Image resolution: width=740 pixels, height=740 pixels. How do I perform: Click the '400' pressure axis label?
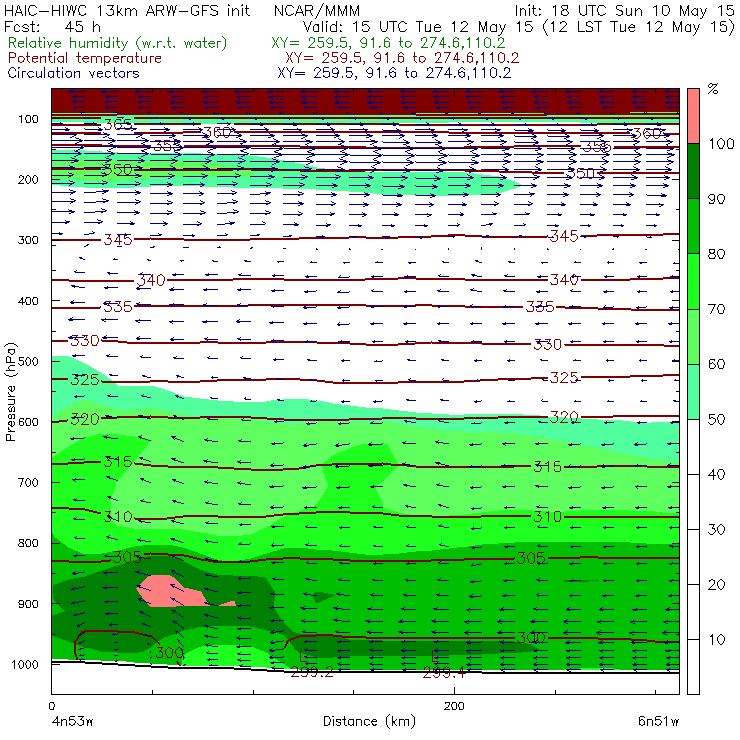click(28, 301)
